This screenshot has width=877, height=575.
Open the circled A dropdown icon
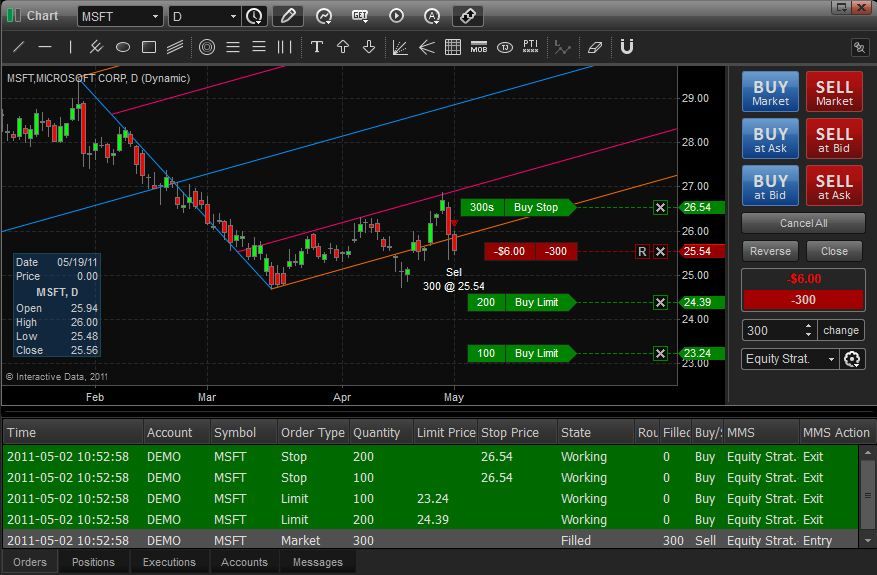pos(432,16)
